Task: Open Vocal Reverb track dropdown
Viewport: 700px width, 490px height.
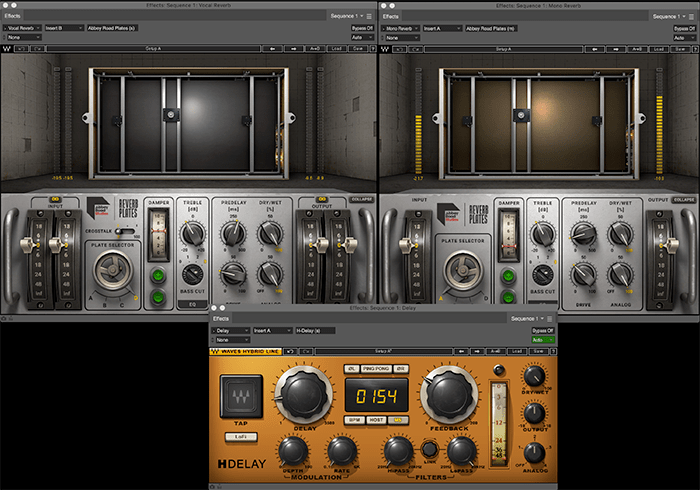Action: coord(22,28)
